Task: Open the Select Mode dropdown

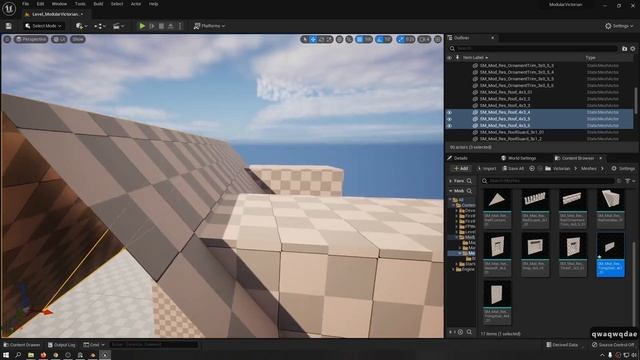Action: (43, 26)
